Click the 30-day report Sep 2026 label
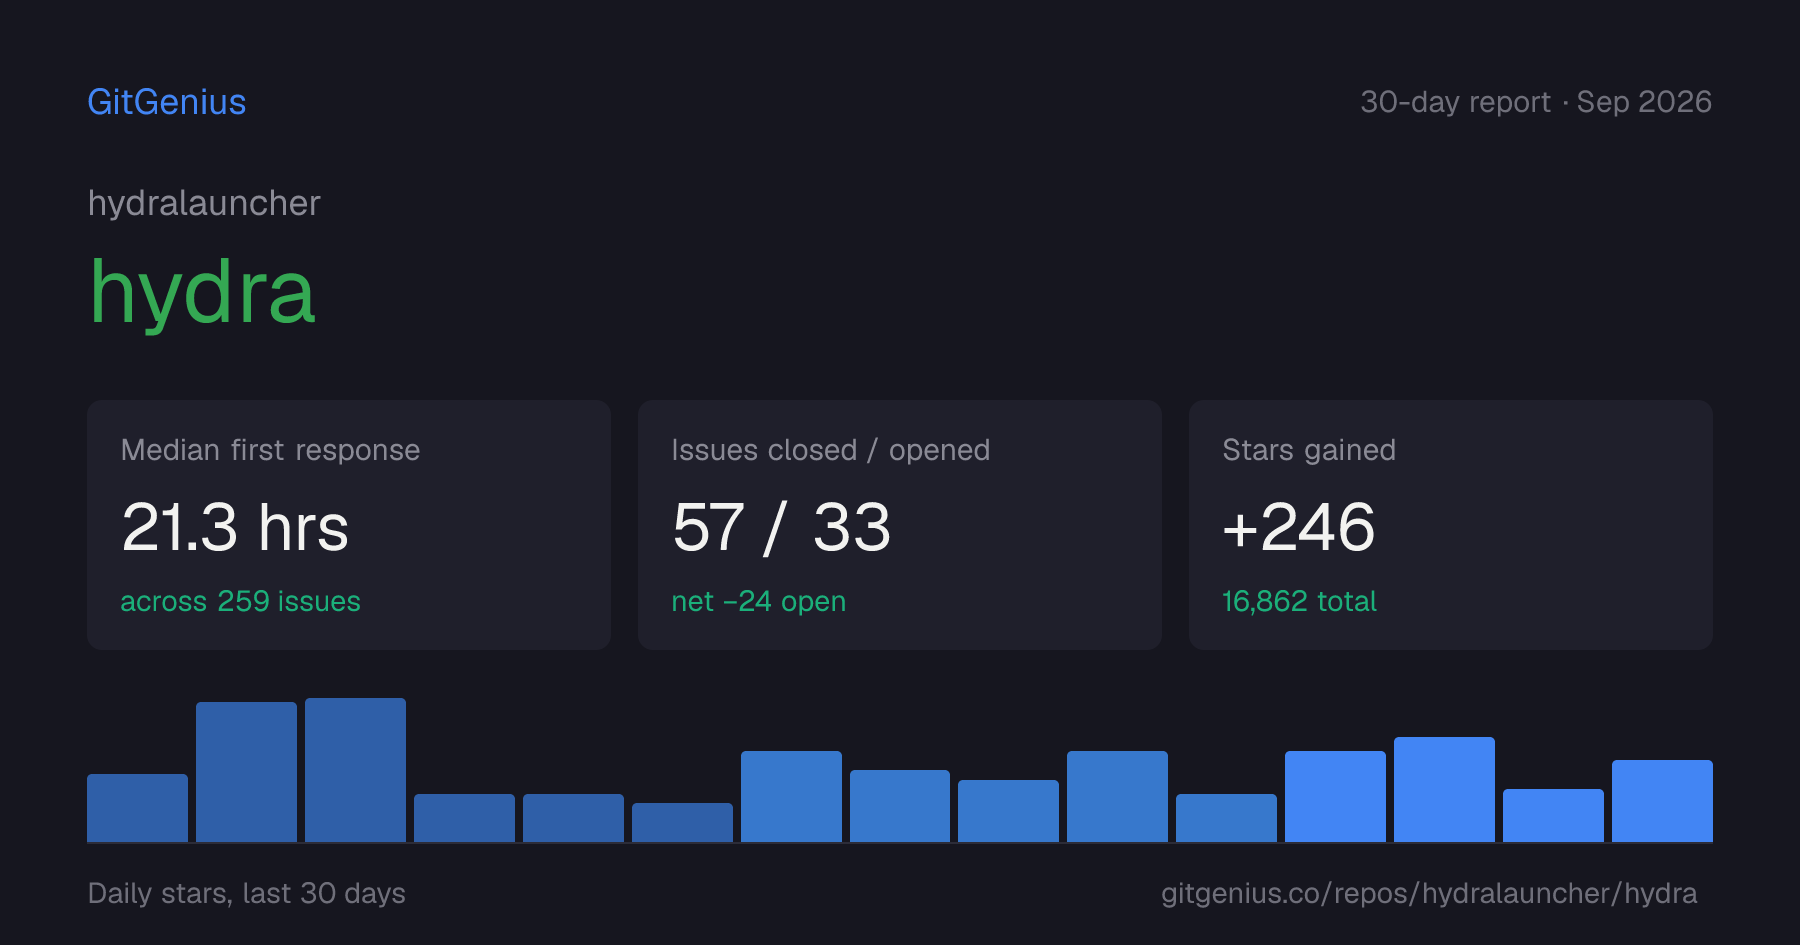 click(1536, 102)
